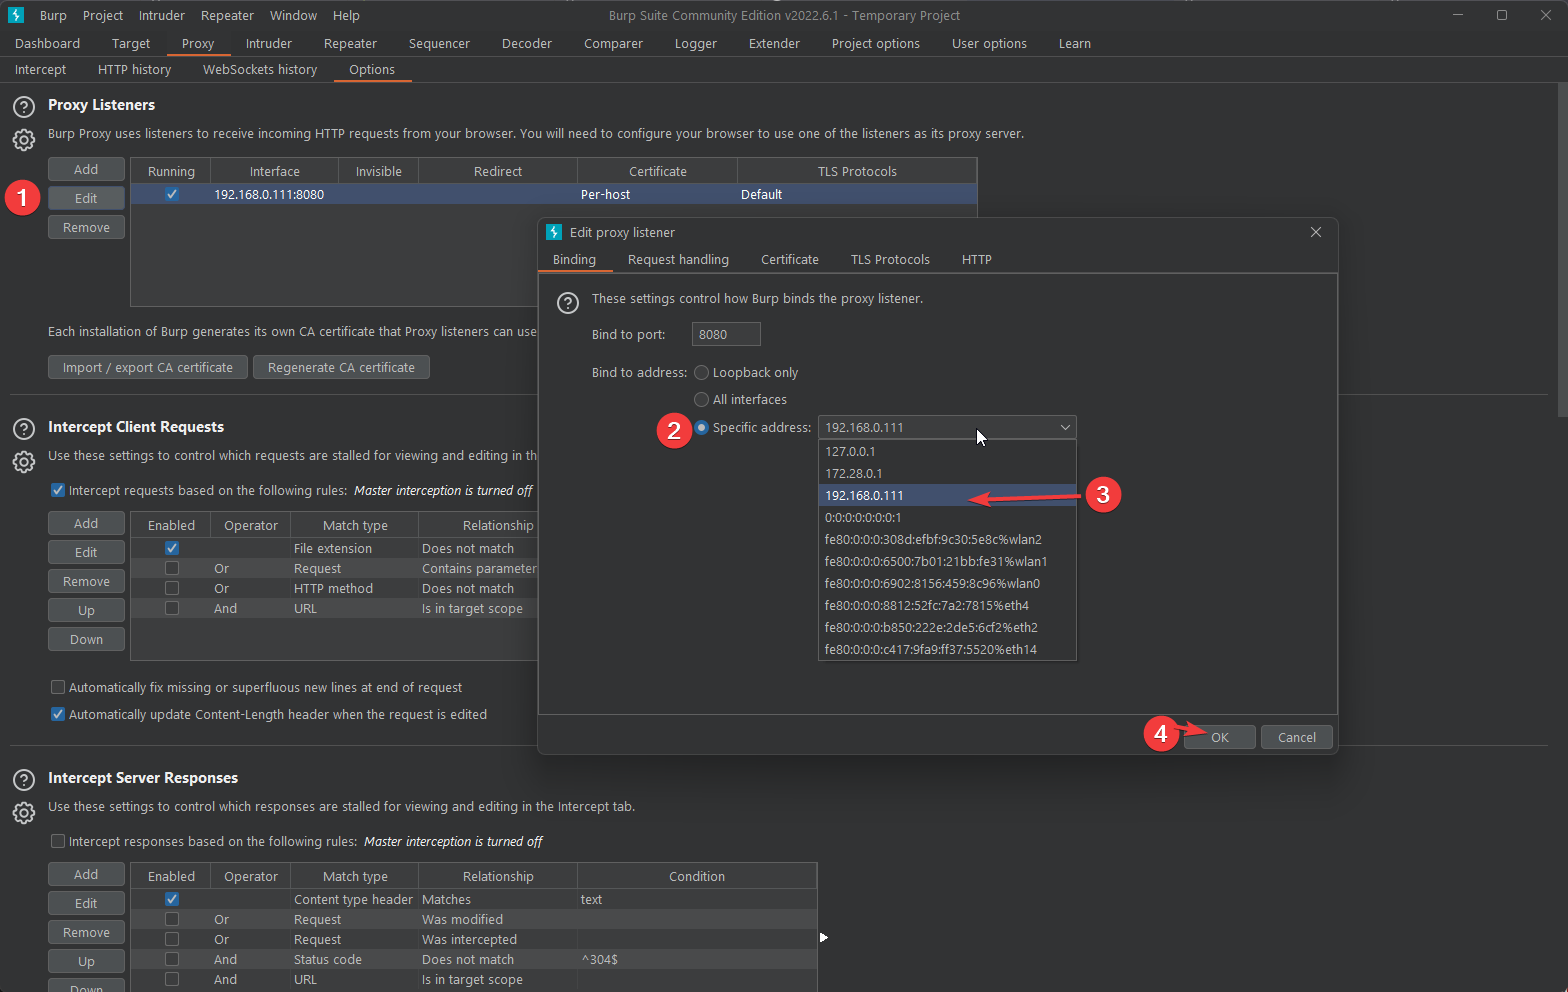Screen dimensions: 1568x992
Task: Open Proxy Listeners help question icon
Action: pyautogui.click(x=24, y=107)
